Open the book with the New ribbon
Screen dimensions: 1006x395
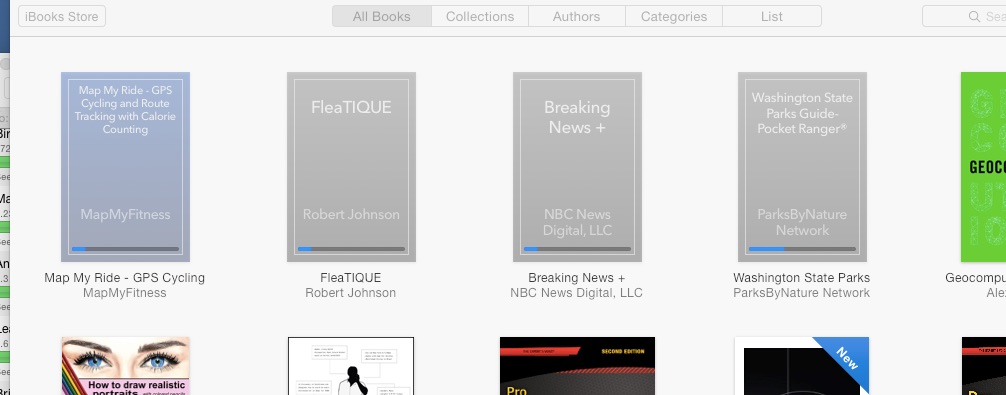tap(801, 366)
